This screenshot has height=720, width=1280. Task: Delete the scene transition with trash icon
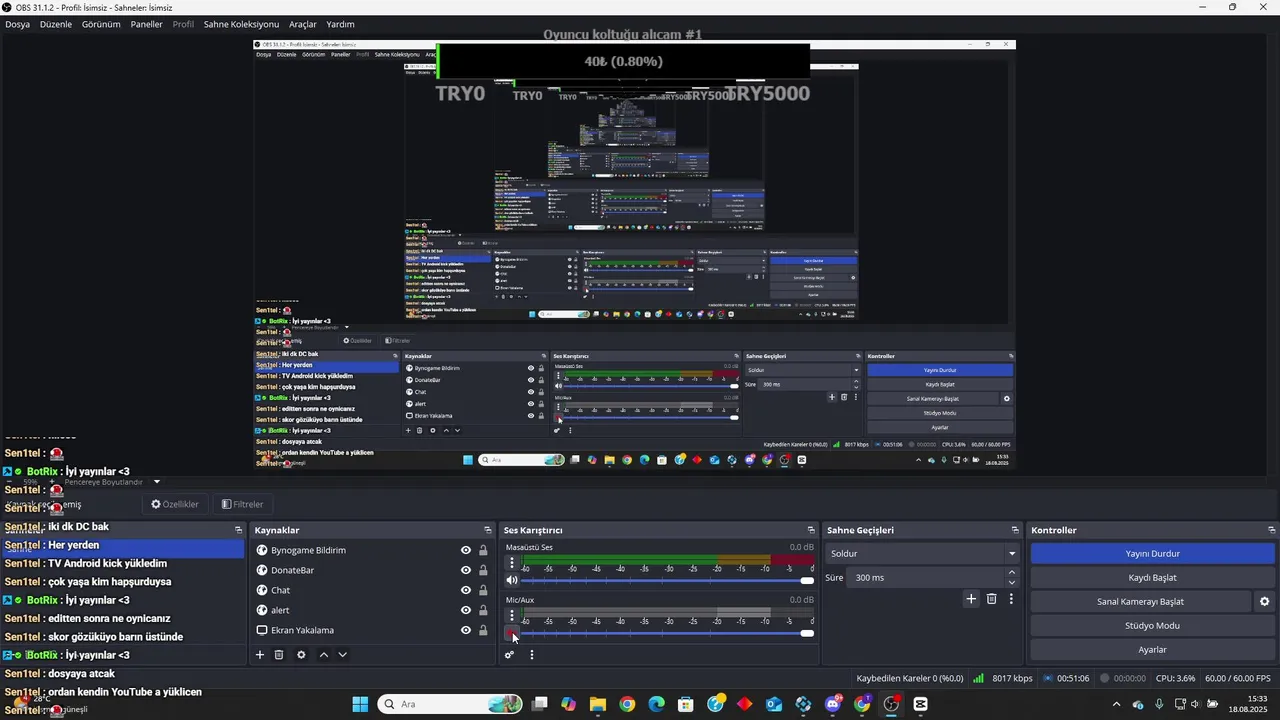(x=992, y=599)
